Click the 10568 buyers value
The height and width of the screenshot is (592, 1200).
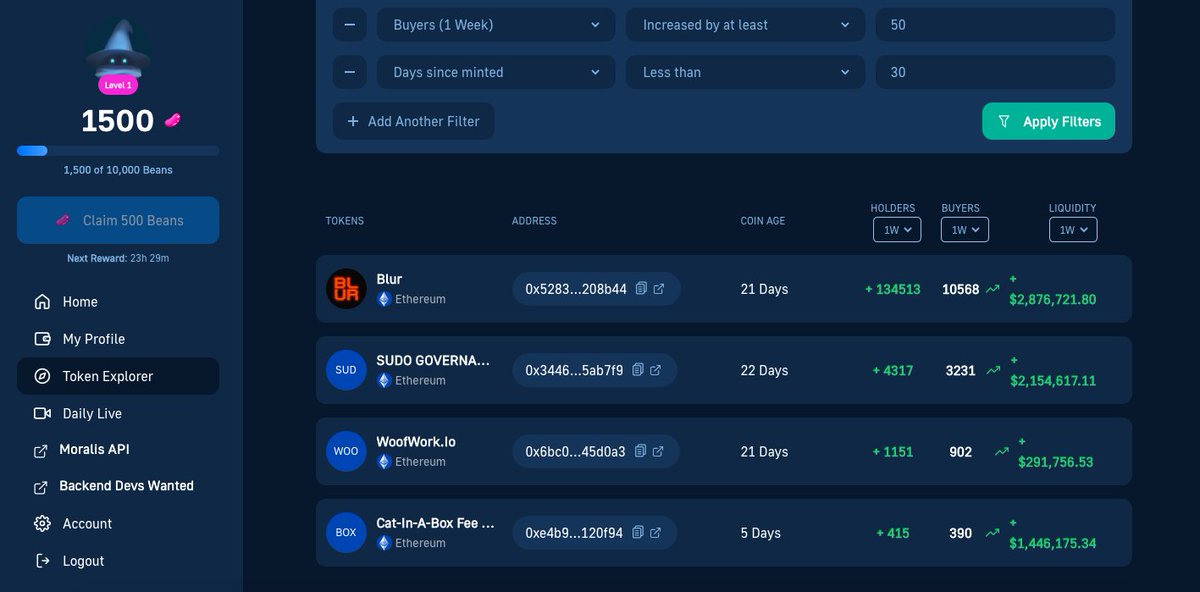point(960,289)
